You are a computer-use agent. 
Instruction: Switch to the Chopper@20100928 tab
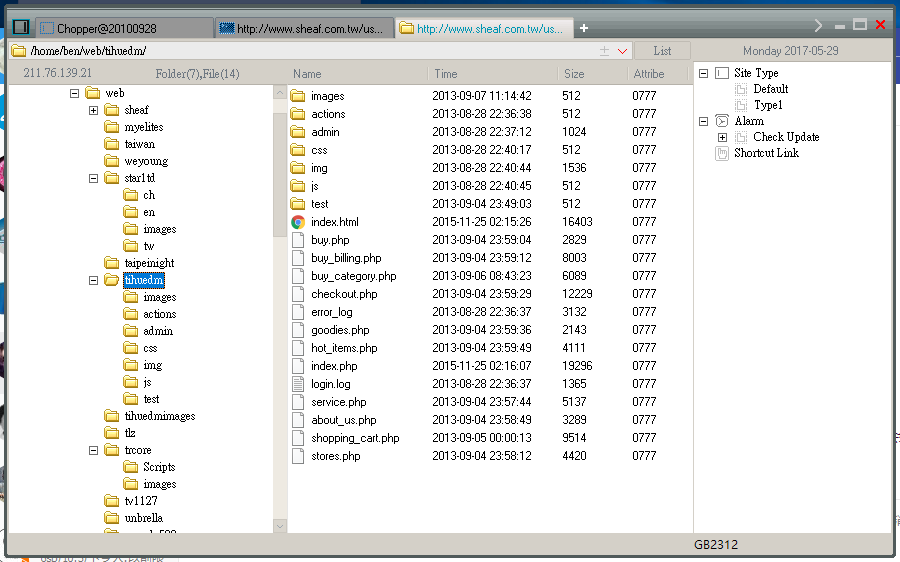click(125, 28)
